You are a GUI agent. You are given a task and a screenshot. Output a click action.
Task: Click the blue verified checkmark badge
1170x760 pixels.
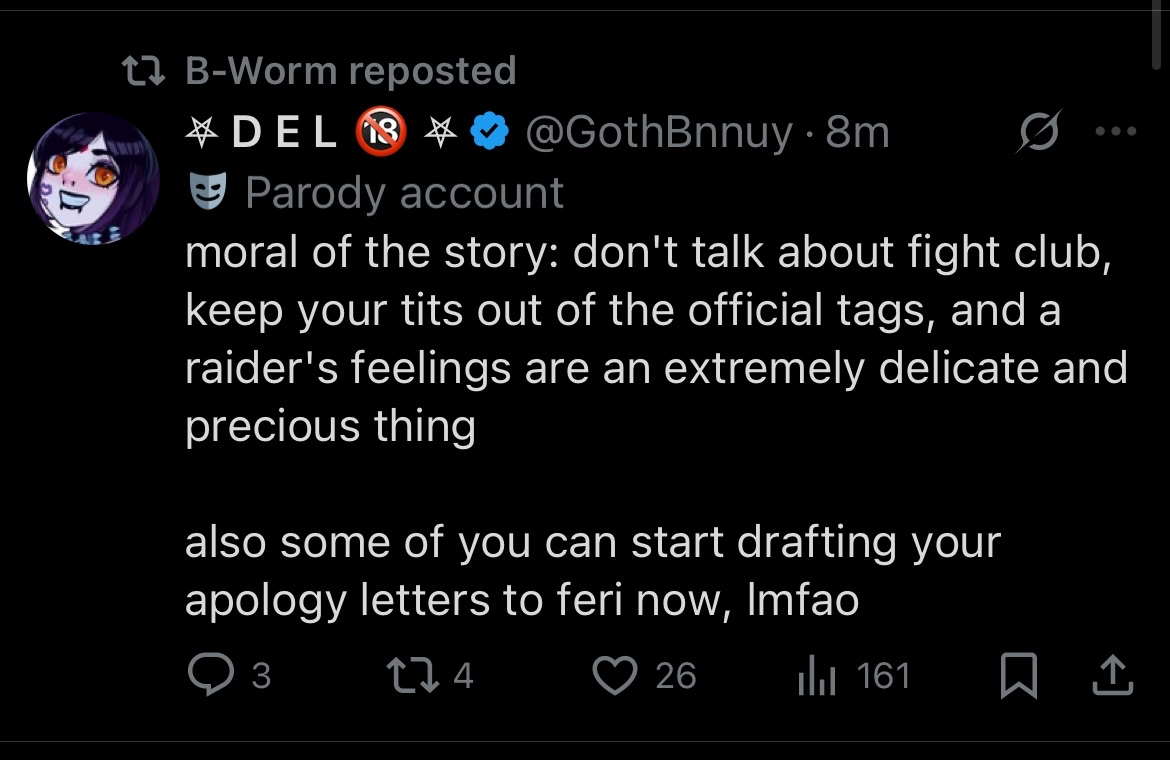pos(489,131)
